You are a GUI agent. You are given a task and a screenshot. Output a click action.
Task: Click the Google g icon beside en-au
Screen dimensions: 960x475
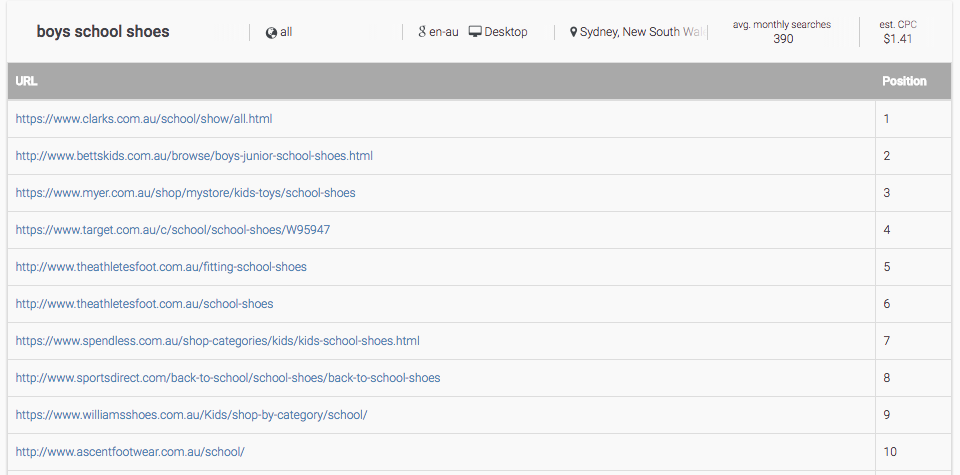[422, 32]
